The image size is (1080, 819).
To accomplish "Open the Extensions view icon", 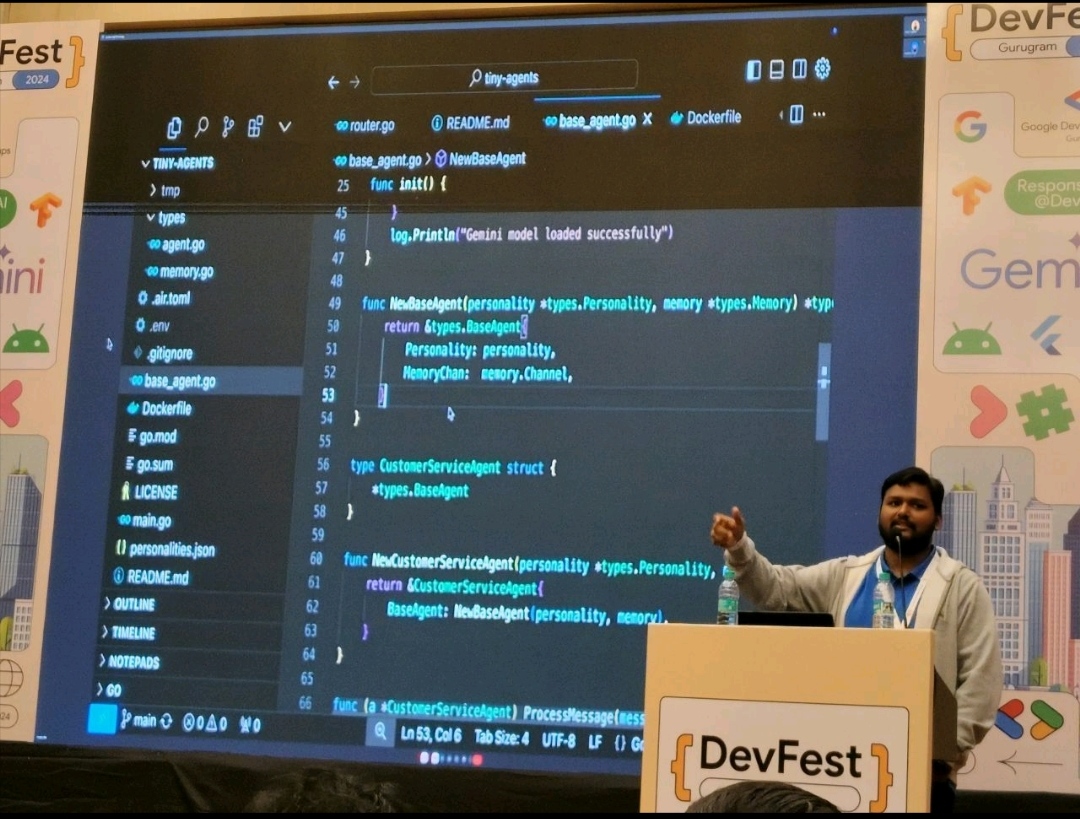I will [256, 126].
